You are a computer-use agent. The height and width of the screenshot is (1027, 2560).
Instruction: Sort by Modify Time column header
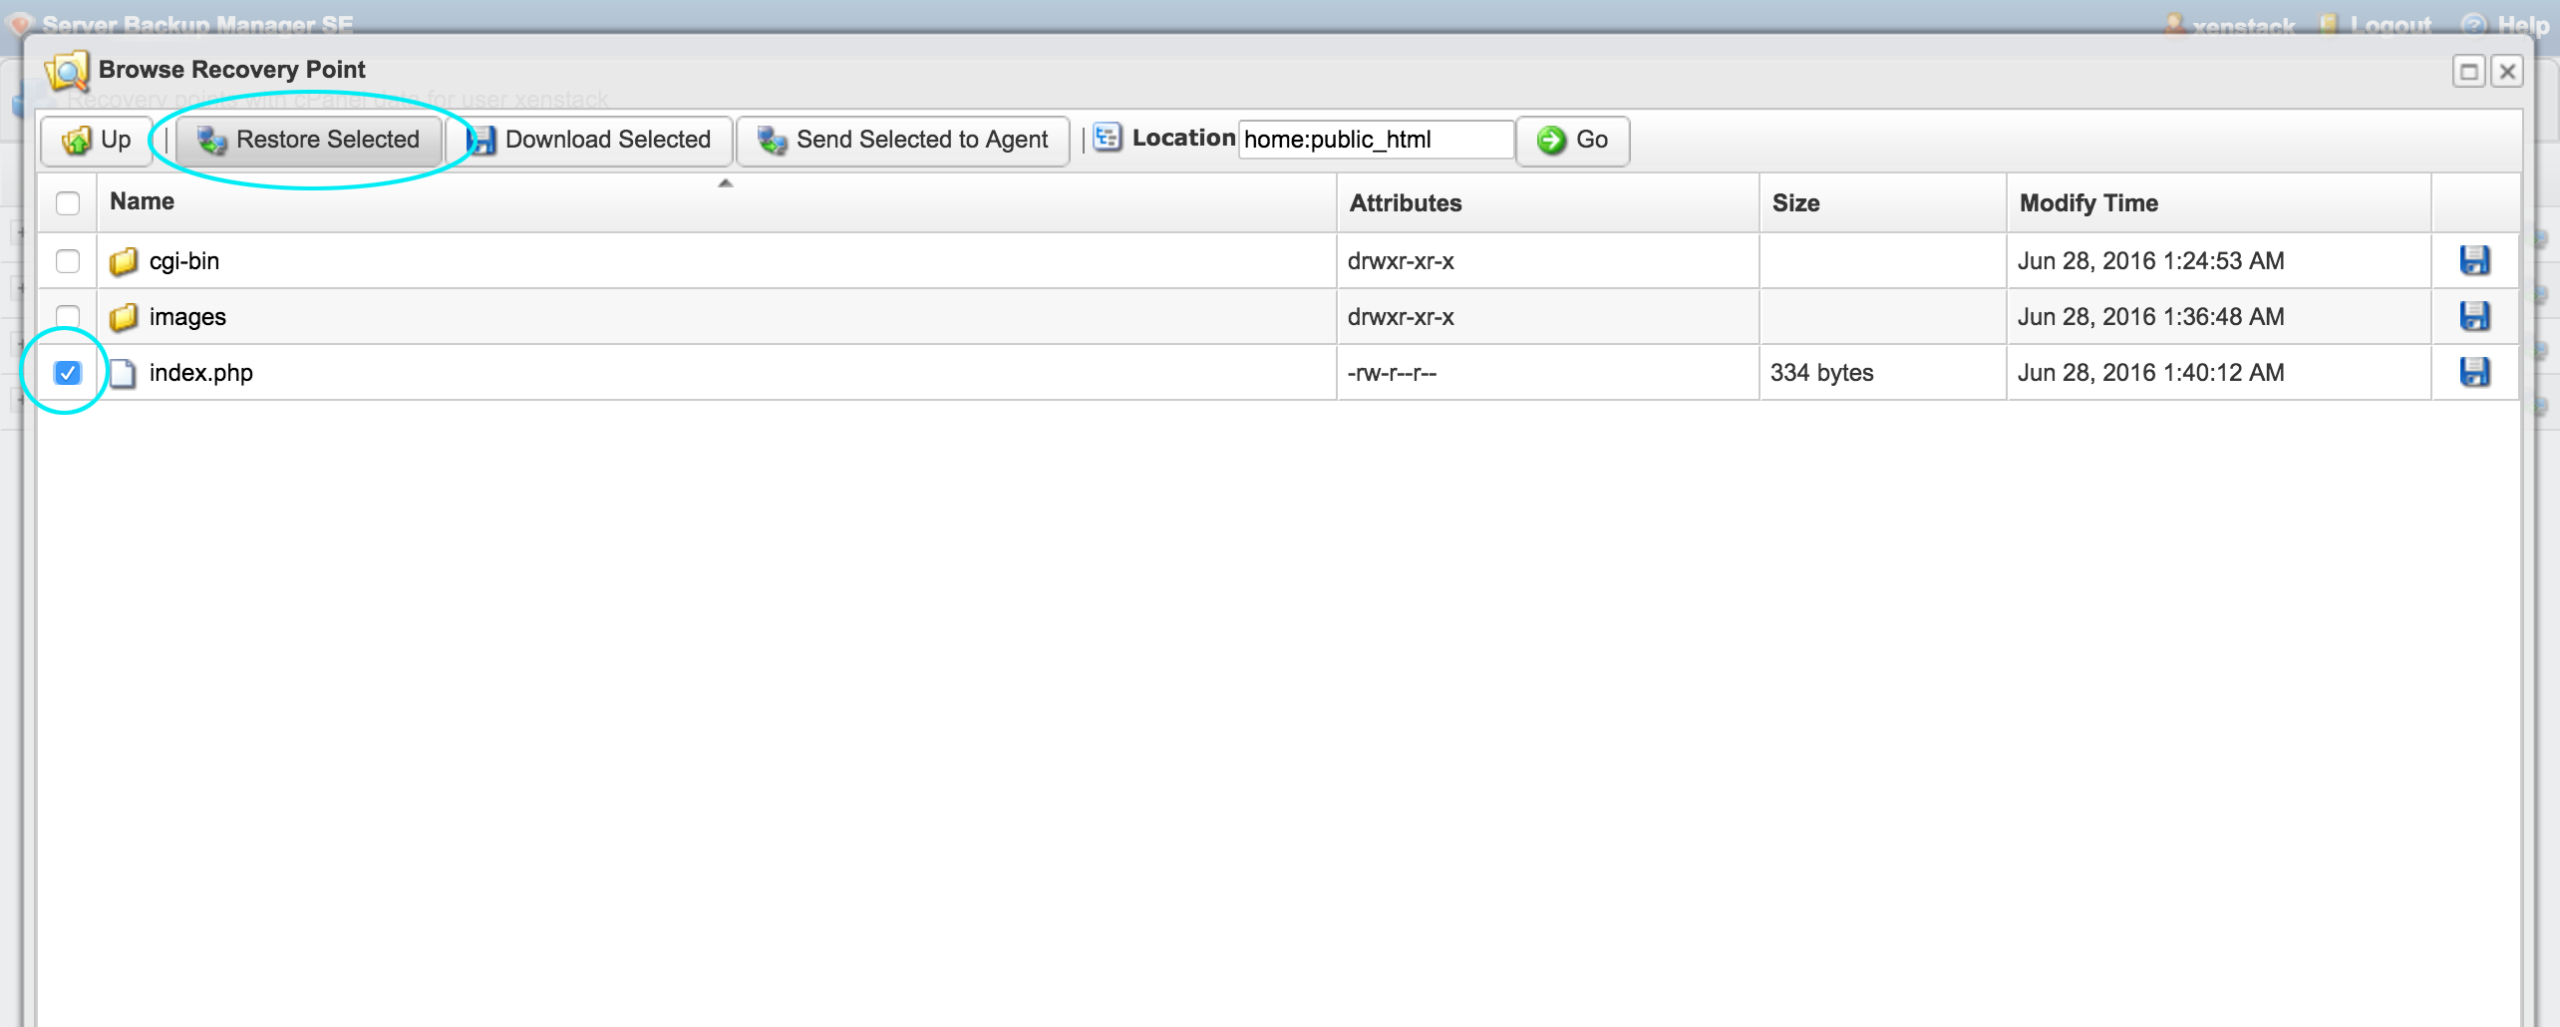[x=2088, y=203]
